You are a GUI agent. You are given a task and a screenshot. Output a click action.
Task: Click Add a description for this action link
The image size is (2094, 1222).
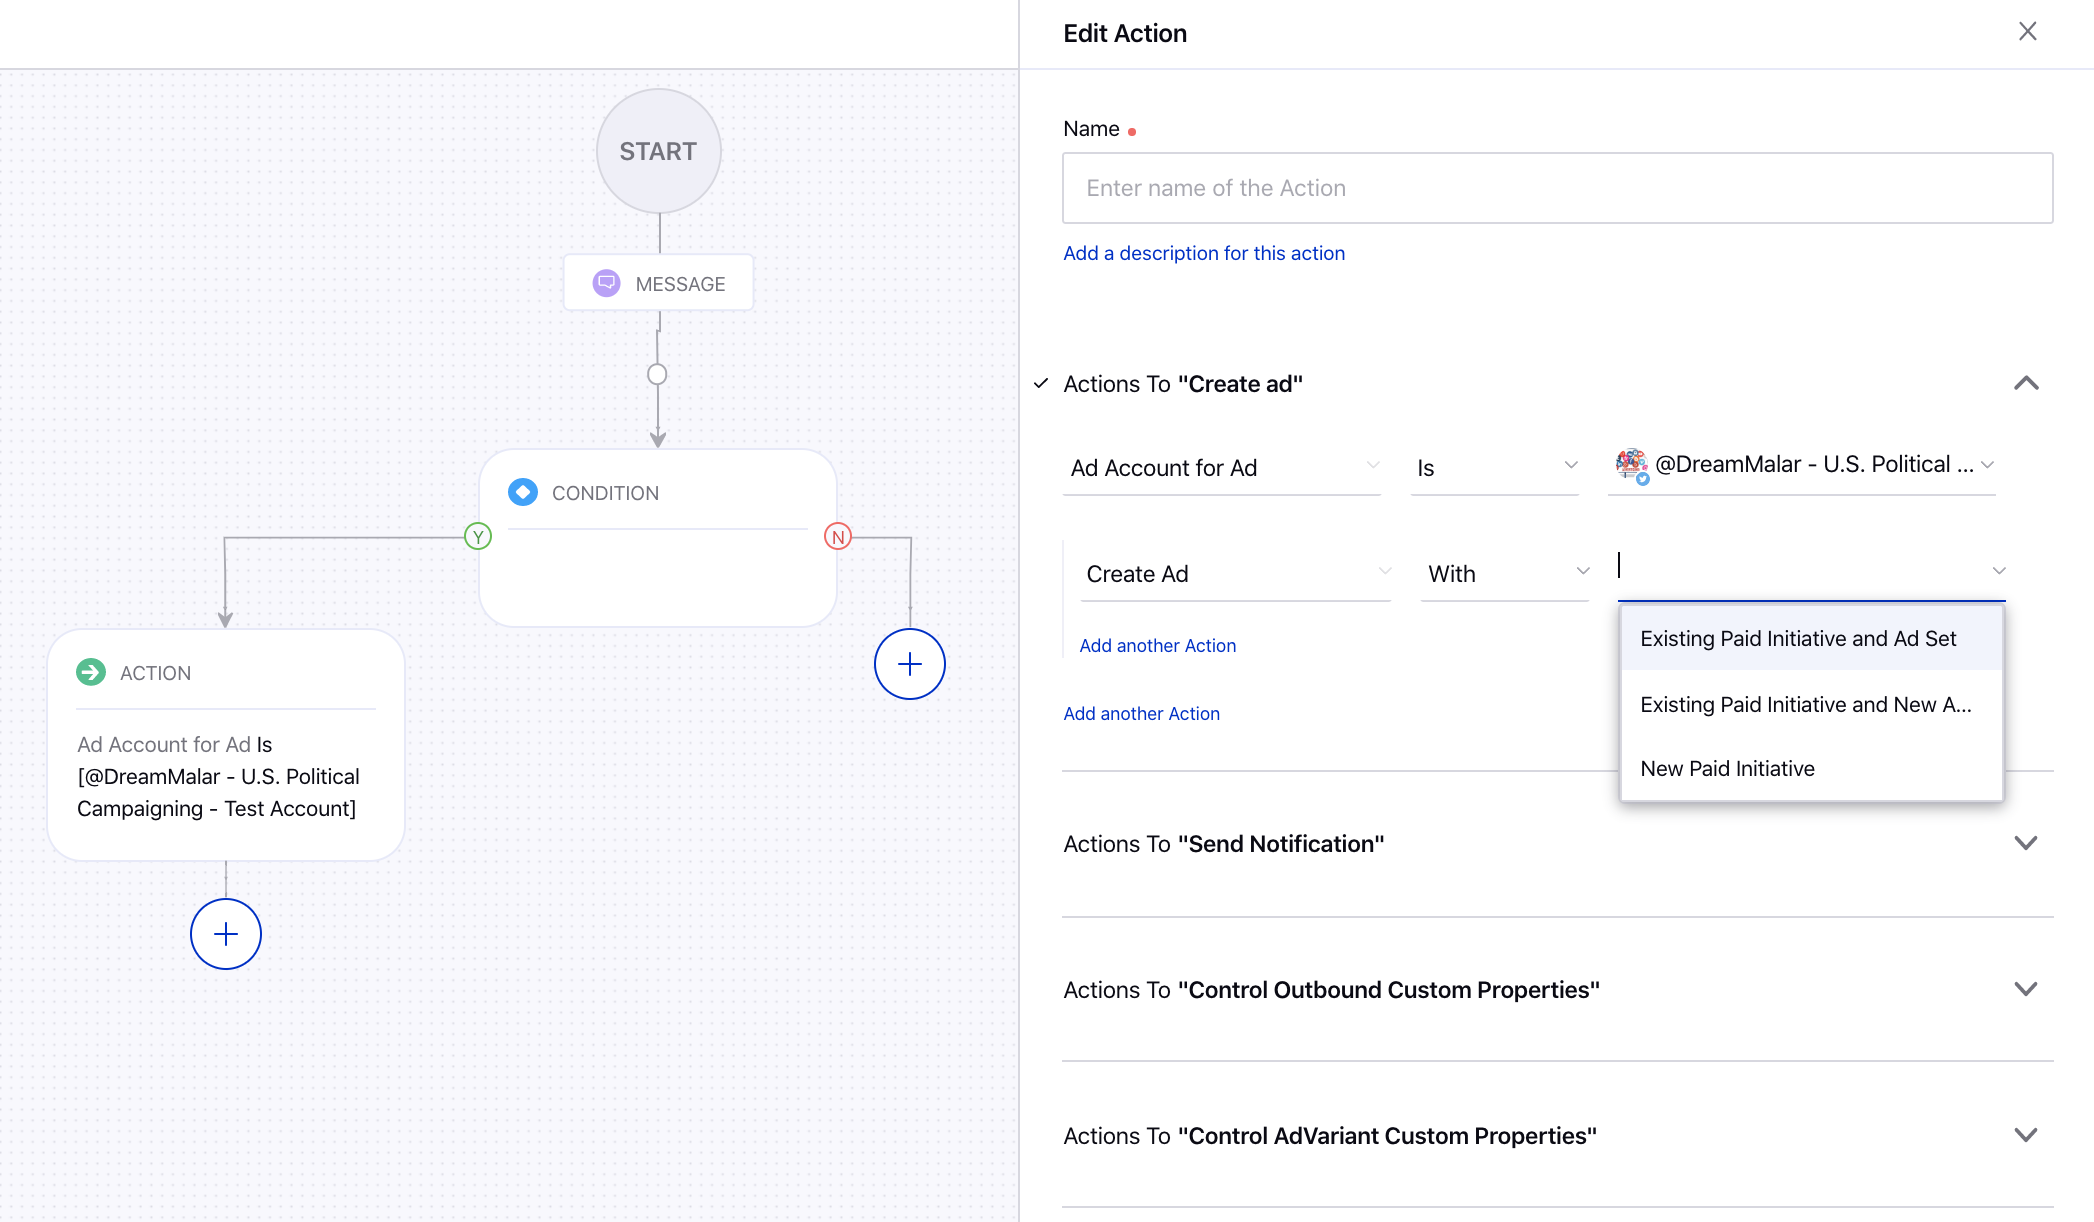pos(1204,253)
